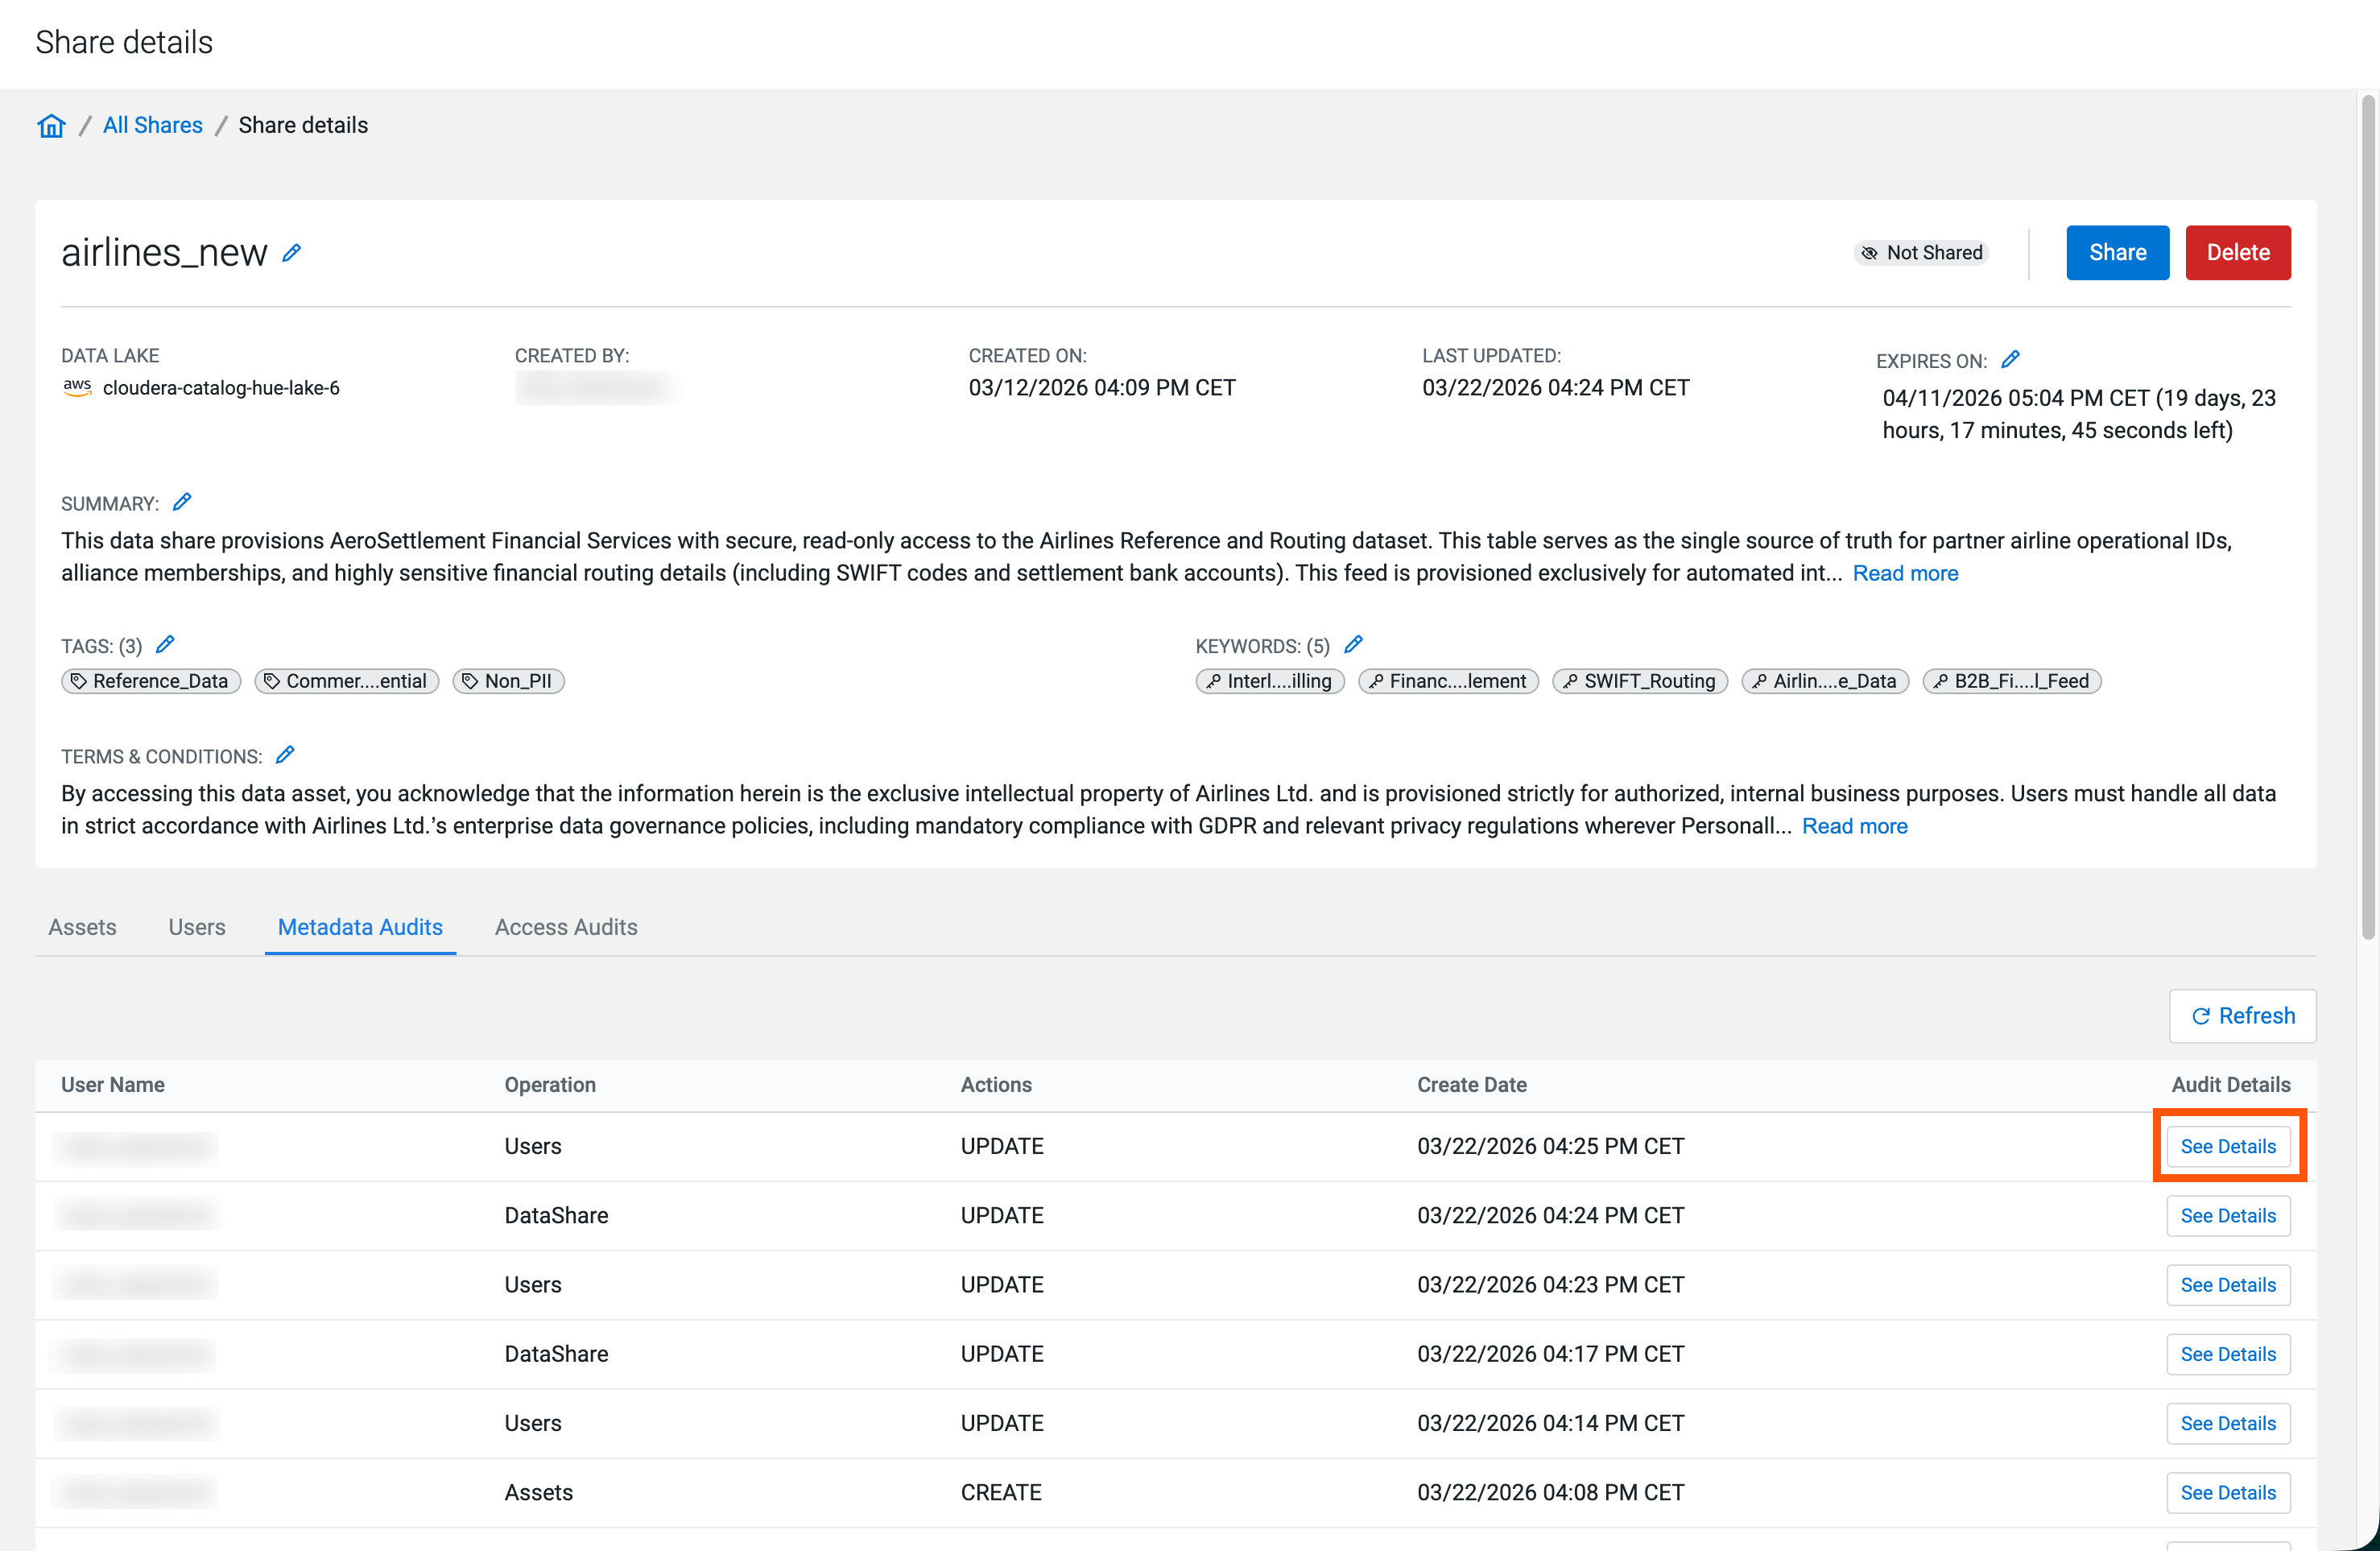
Task: Click the Not Shared status badge
Action: tap(1921, 253)
